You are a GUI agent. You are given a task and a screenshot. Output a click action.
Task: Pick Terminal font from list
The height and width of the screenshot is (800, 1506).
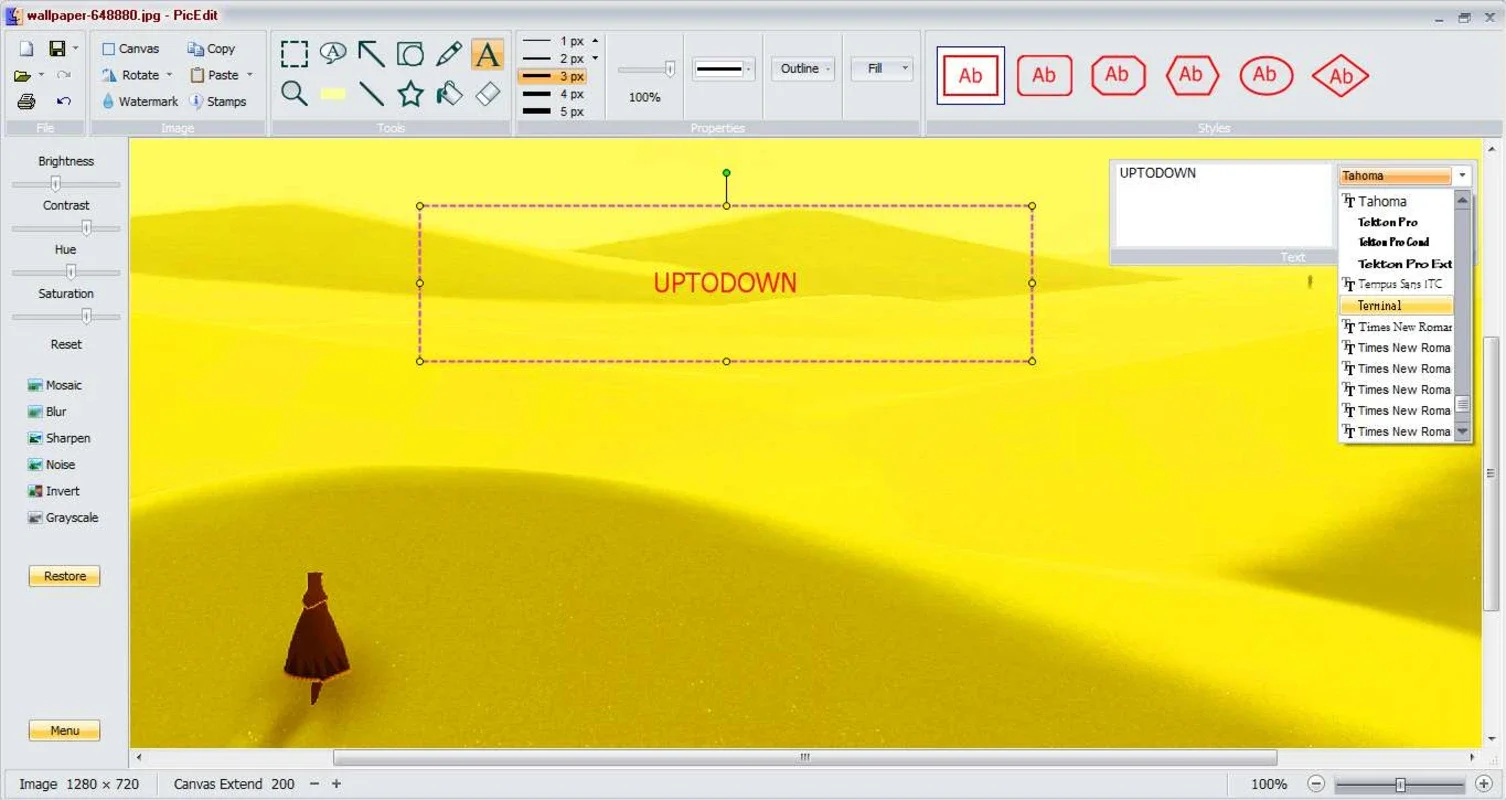click(x=1398, y=306)
